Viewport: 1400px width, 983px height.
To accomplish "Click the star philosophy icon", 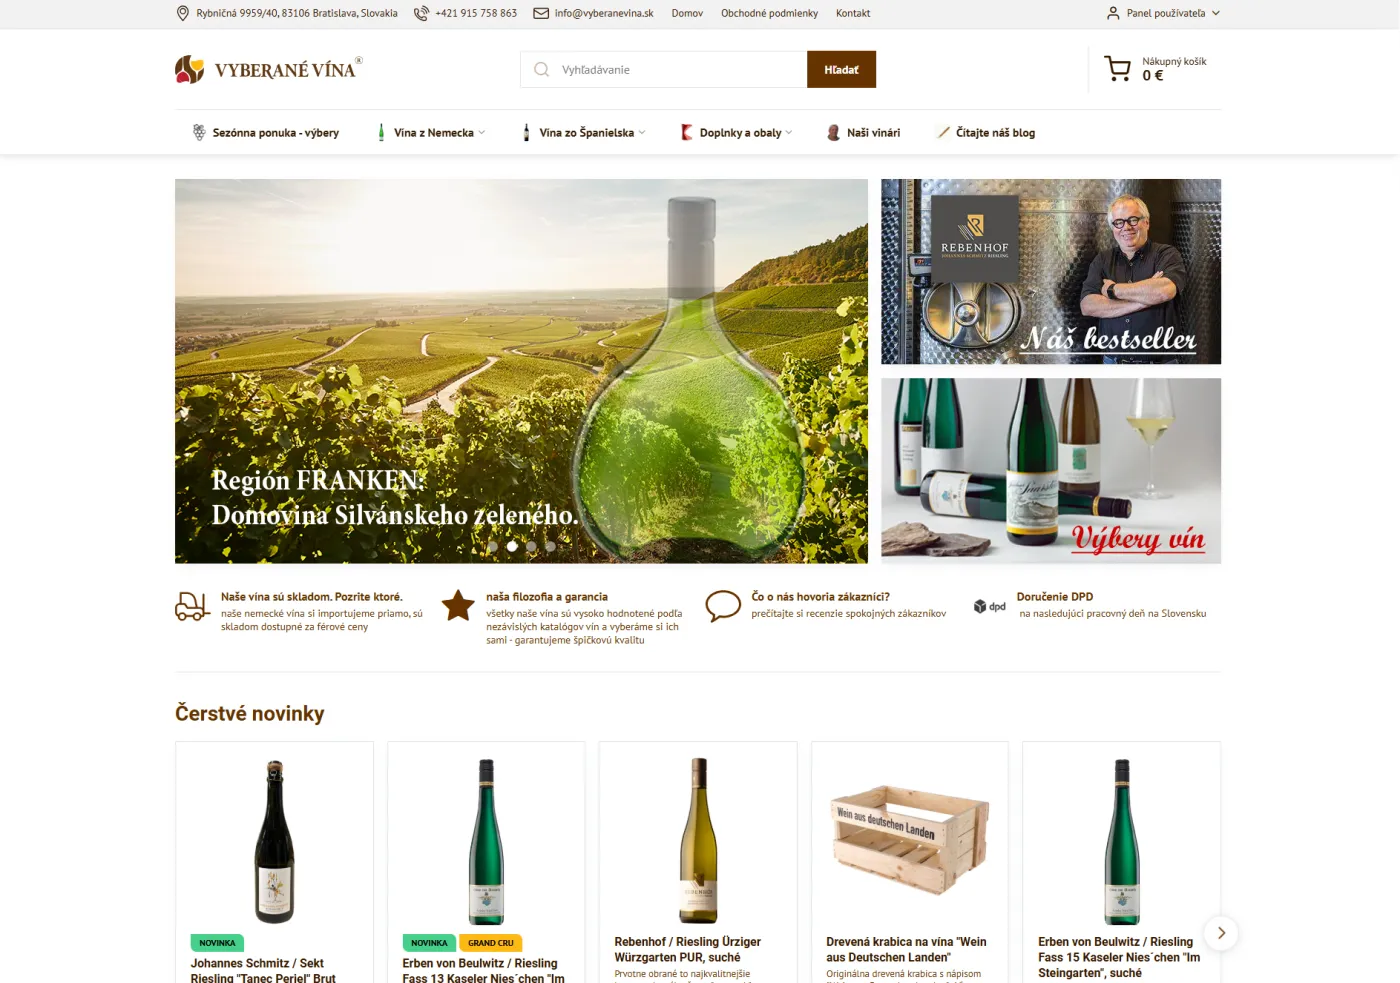I will click(458, 605).
